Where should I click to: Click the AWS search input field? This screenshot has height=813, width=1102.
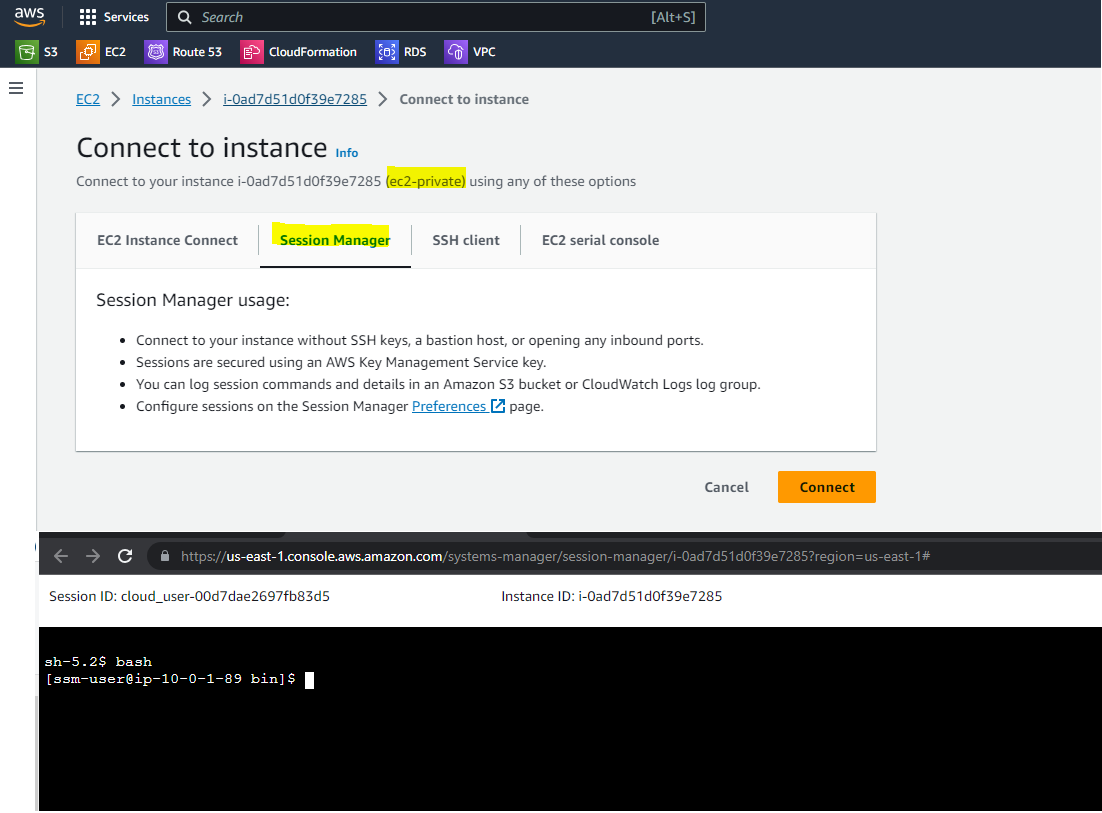pos(420,17)
